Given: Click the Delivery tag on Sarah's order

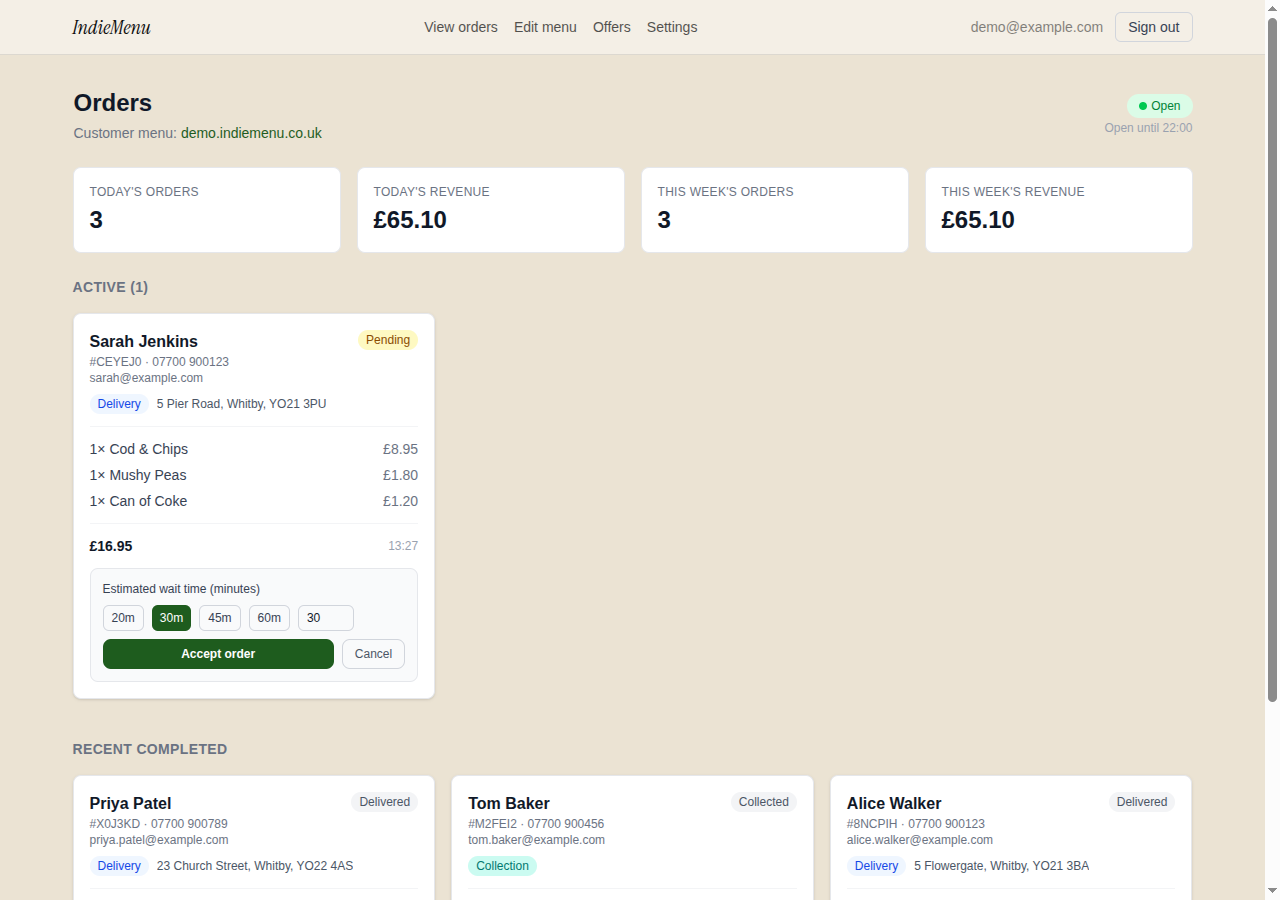Looking at the screenshot, I should (119, 404).
